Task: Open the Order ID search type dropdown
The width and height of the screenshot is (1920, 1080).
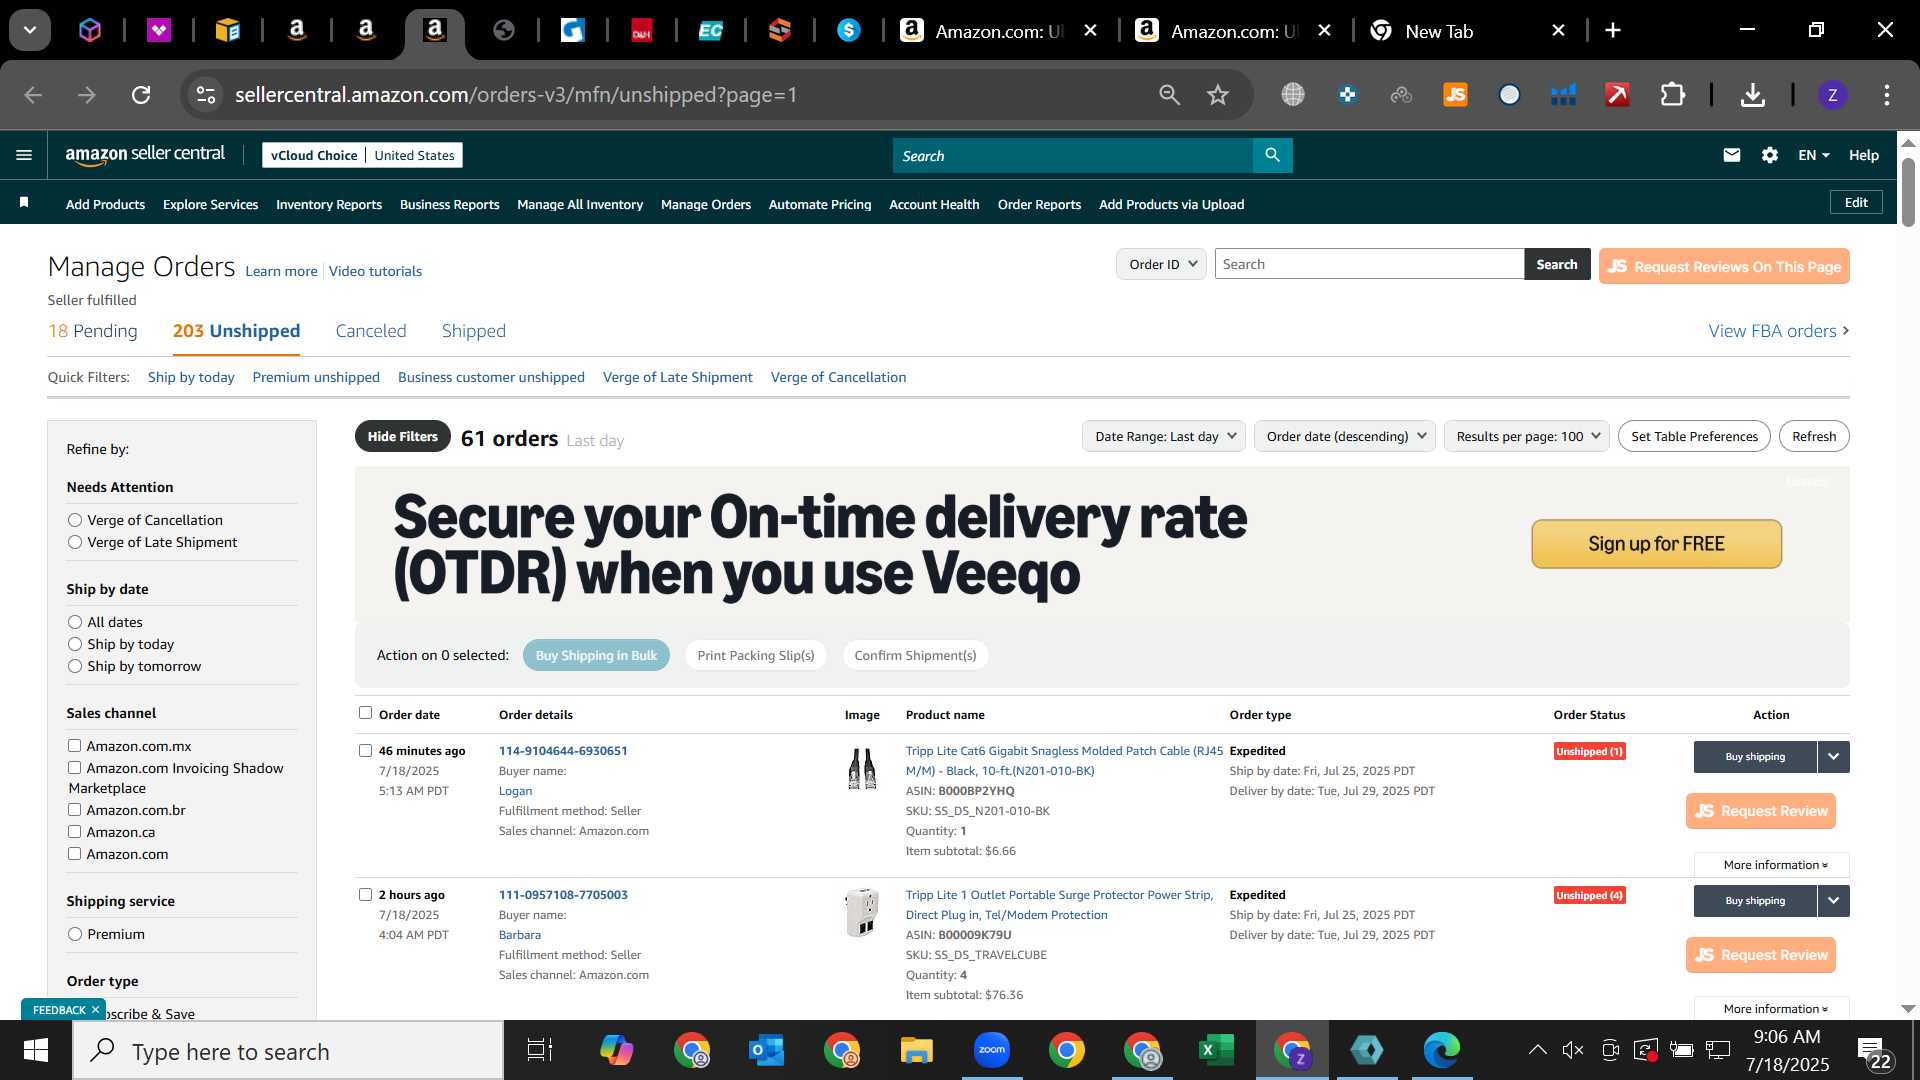Action: [x=1161, y=264]
